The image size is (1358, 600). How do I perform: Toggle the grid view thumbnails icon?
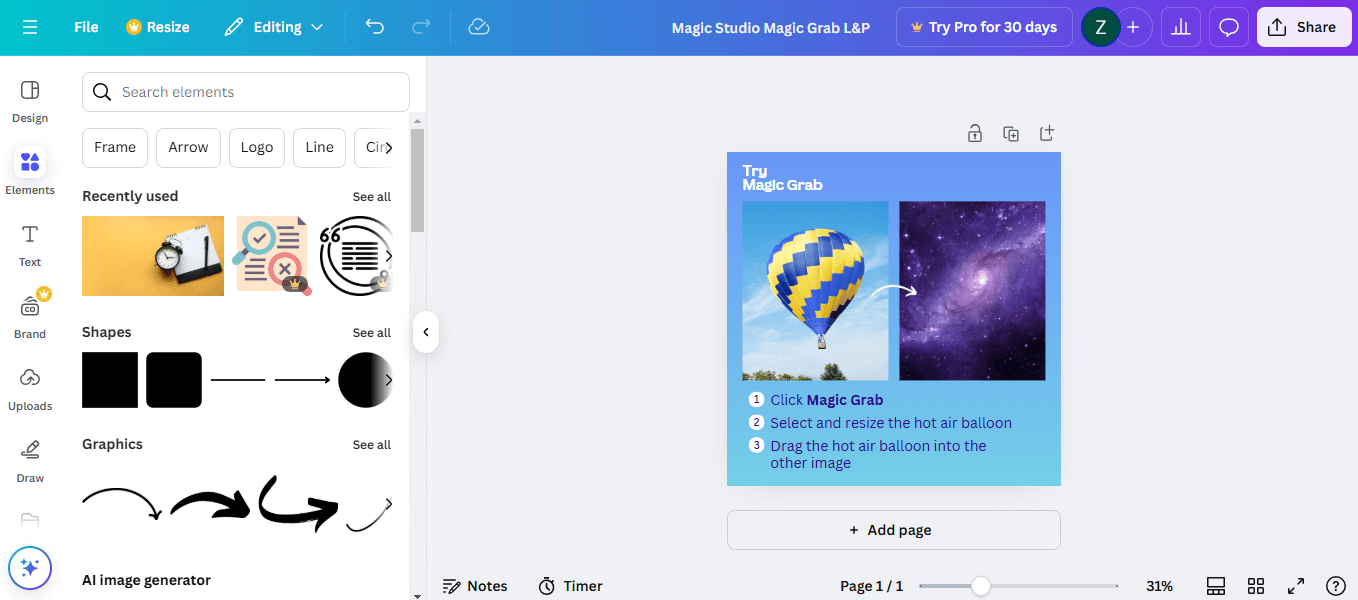(1256, 586)
